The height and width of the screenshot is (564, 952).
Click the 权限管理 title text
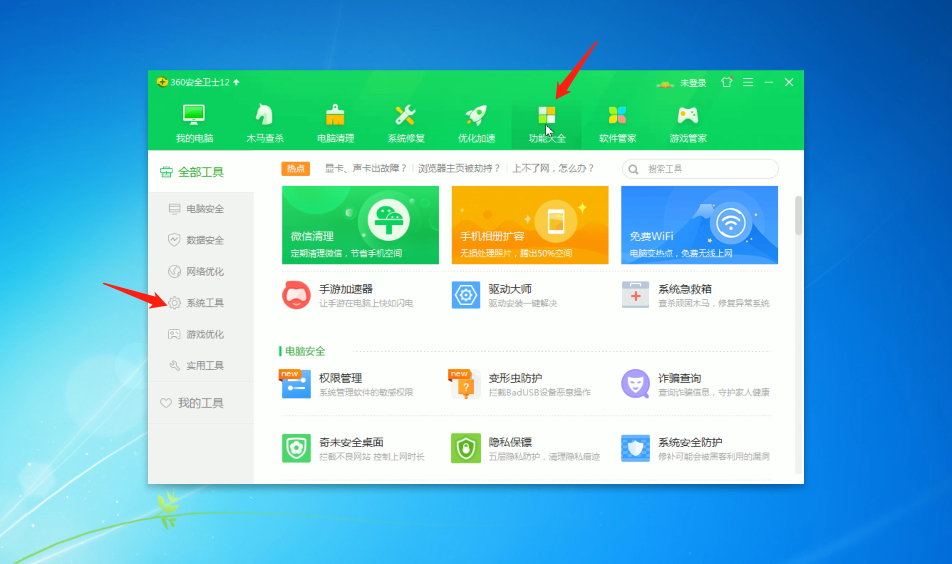341,378
